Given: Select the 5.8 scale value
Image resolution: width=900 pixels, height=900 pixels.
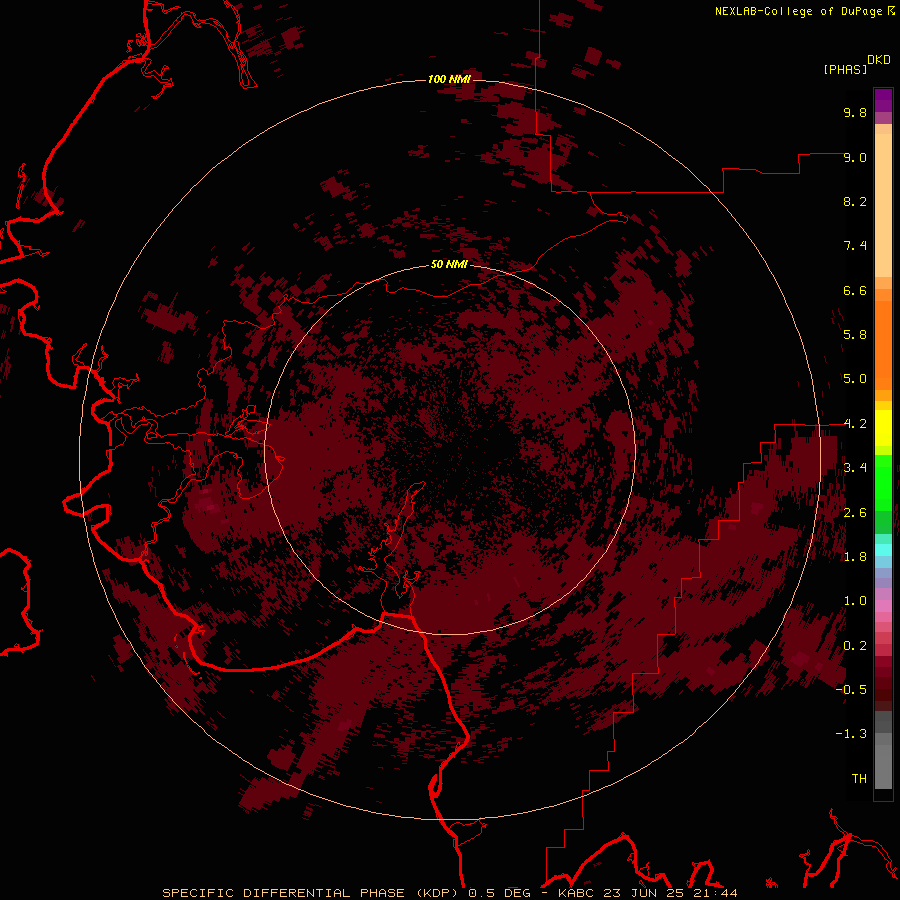Looking at the screenshot, I should (855, 335).
